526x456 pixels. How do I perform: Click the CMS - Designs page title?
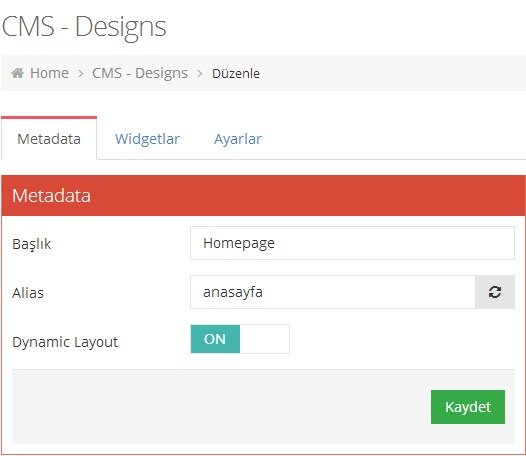(x=84, y=27)
